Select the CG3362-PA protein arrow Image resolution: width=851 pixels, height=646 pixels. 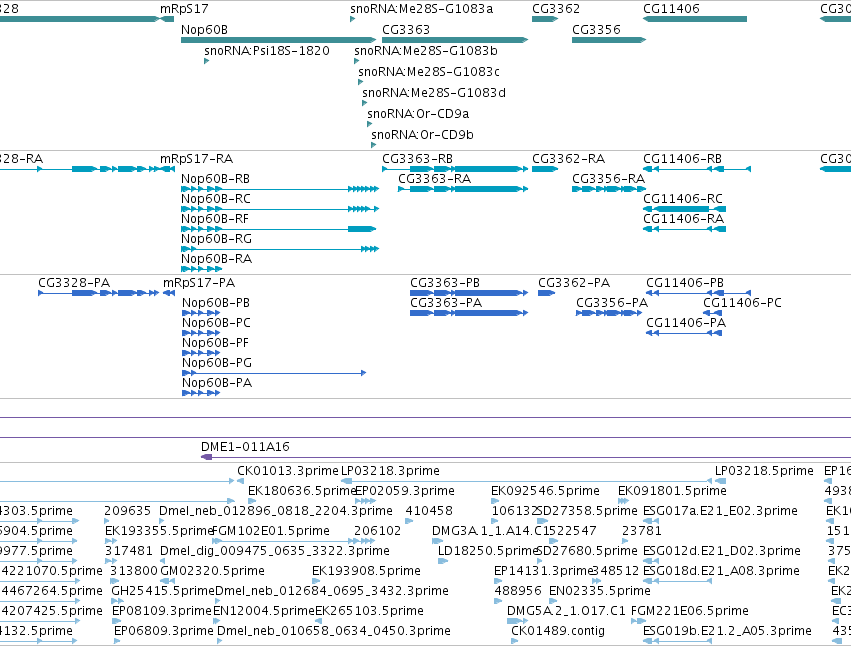pyautogui.click(x=547, y=293)
